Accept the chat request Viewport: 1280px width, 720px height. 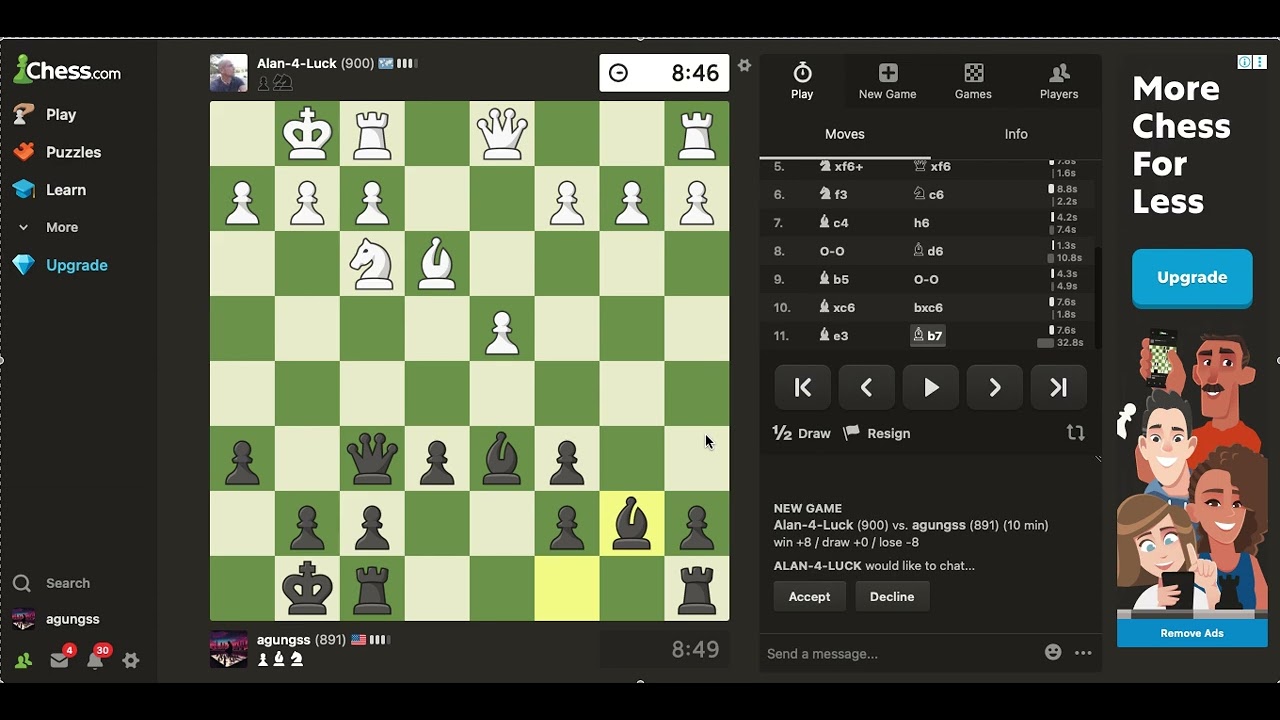click(x=809, y=597)
